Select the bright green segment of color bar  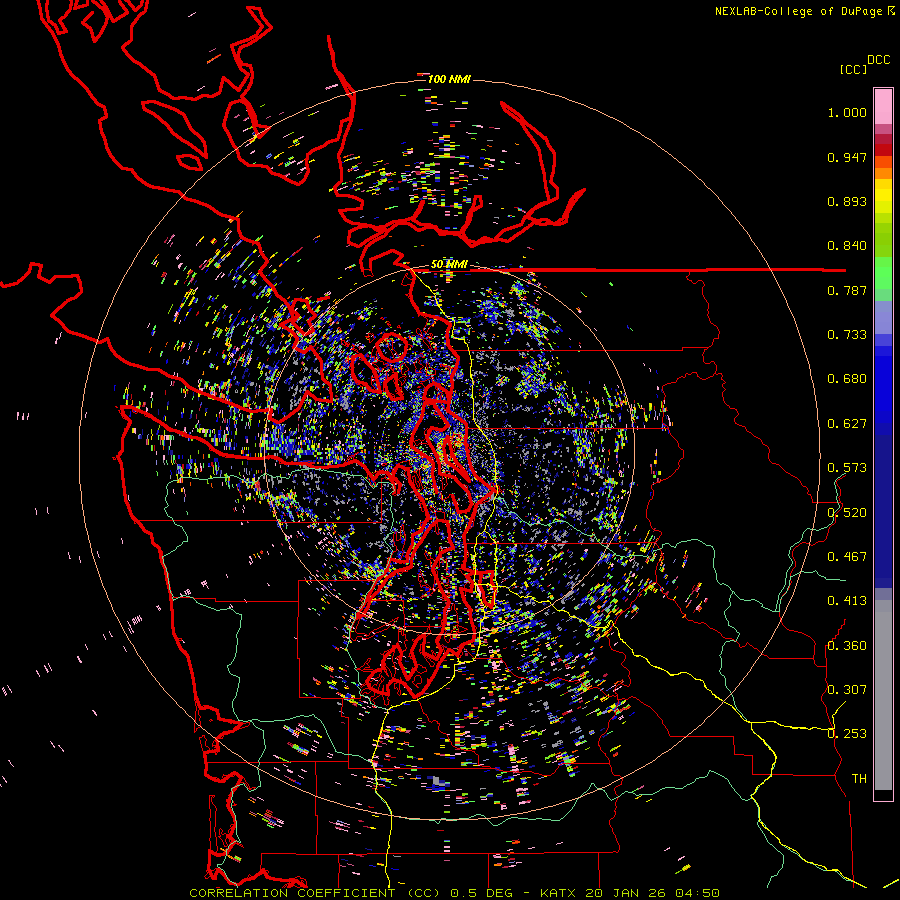pos(883,273)
